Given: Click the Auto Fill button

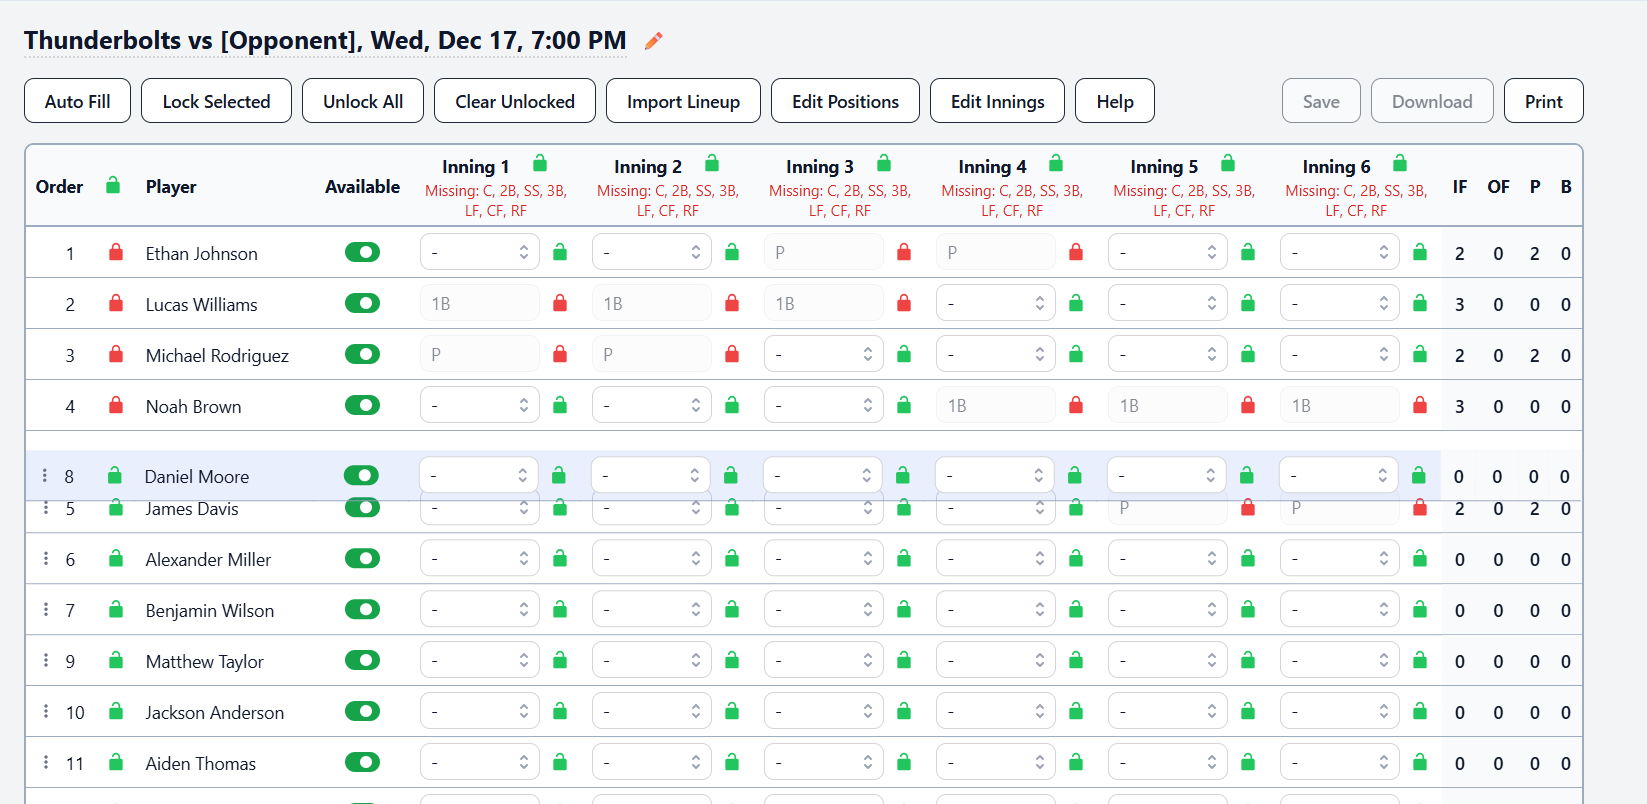Looking at the screenshot, I should tap(77, 101).
